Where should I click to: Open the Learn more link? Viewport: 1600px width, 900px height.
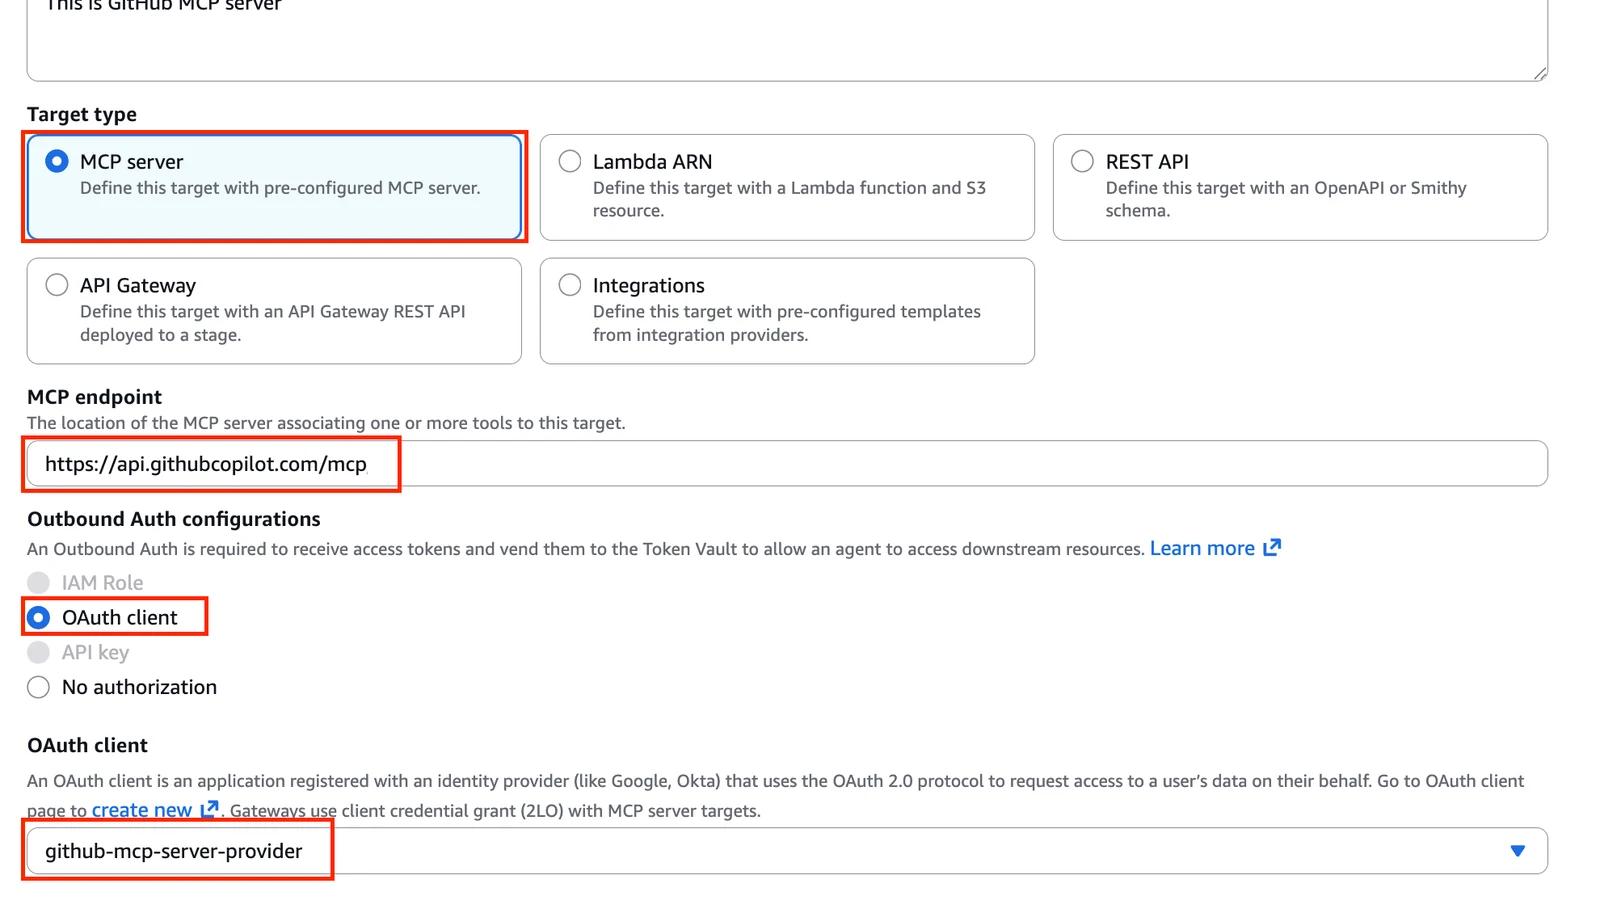click(1201, 548)
